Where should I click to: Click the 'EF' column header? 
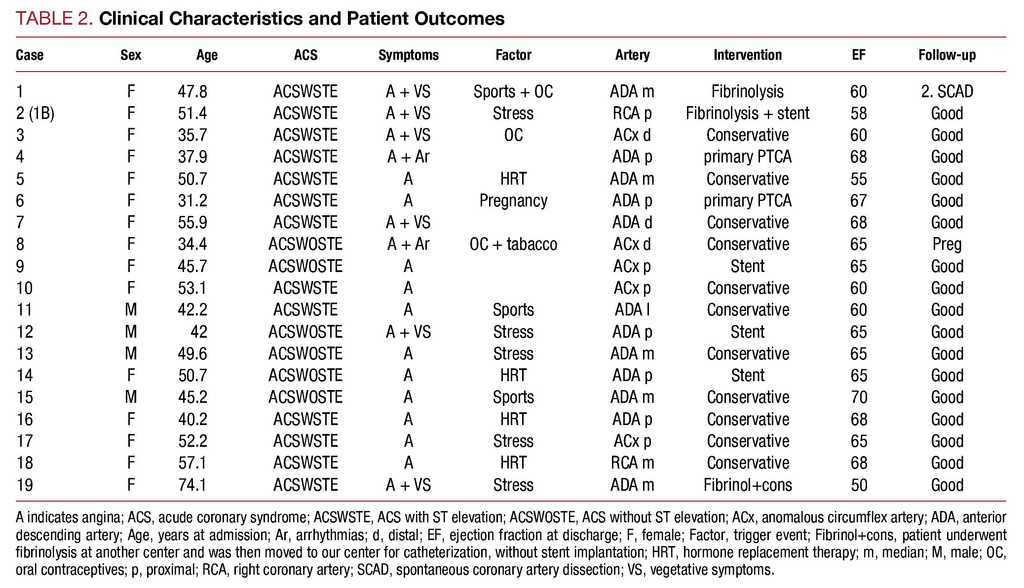click(x=858, y=55)
